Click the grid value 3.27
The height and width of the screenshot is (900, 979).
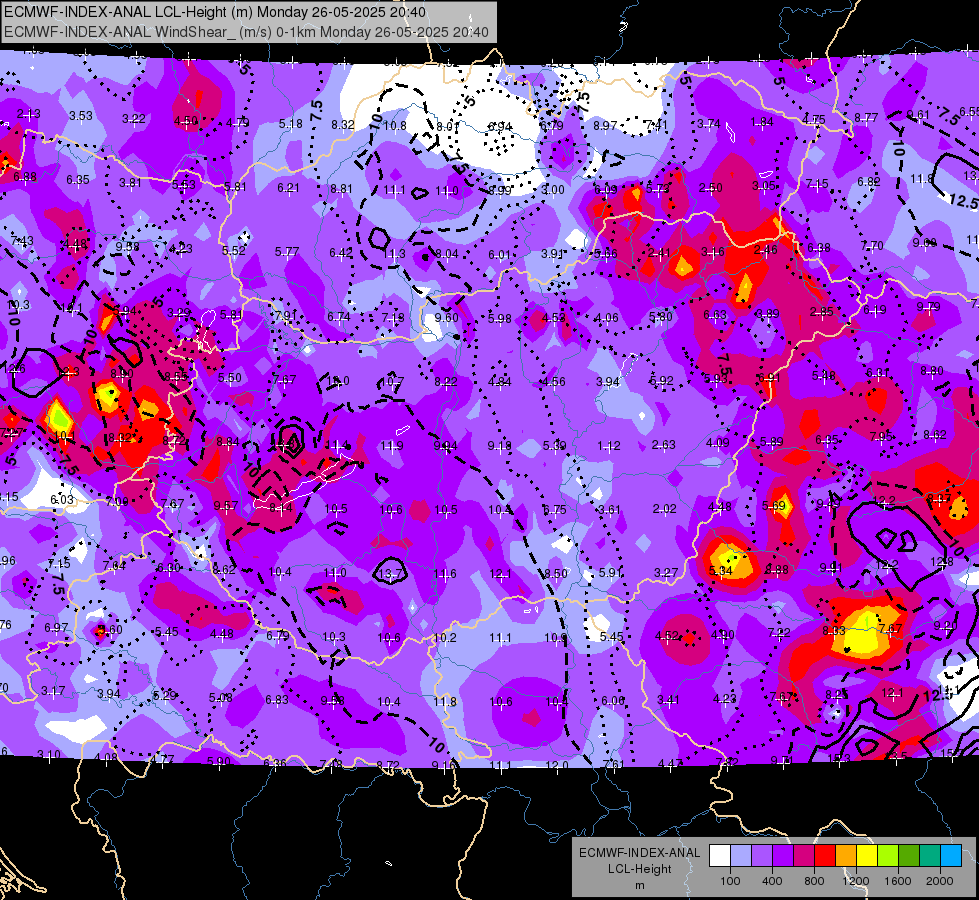click(x=666, y=573)
